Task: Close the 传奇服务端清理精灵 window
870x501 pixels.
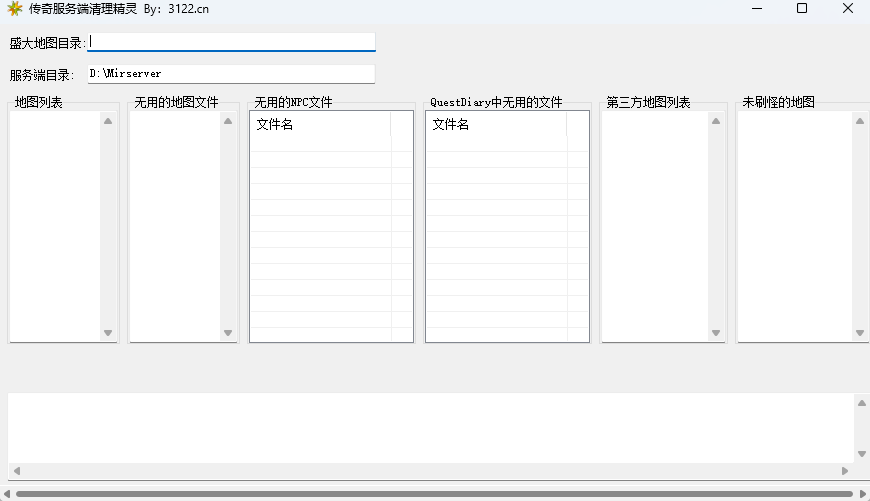Action: coord(848,8)
